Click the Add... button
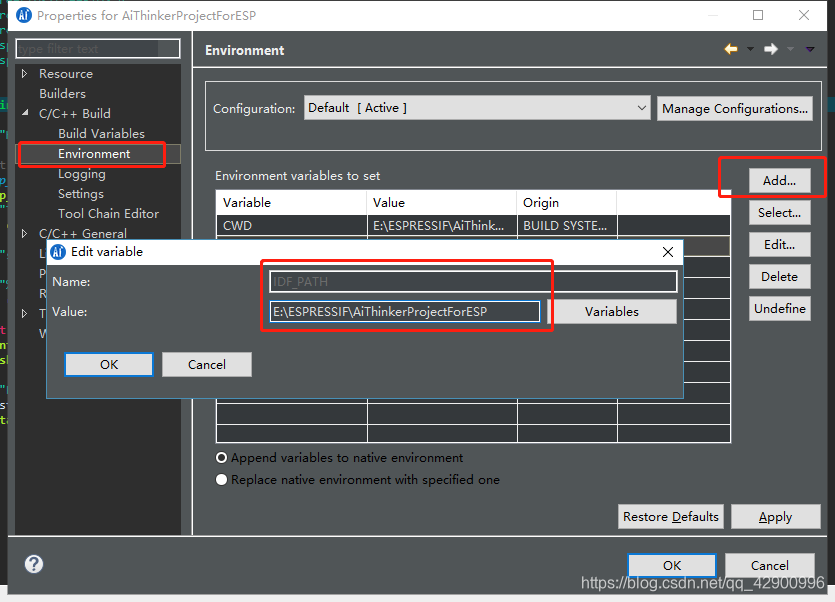The height and width of the screenshot is (602, 835). [x=780, y=181]
